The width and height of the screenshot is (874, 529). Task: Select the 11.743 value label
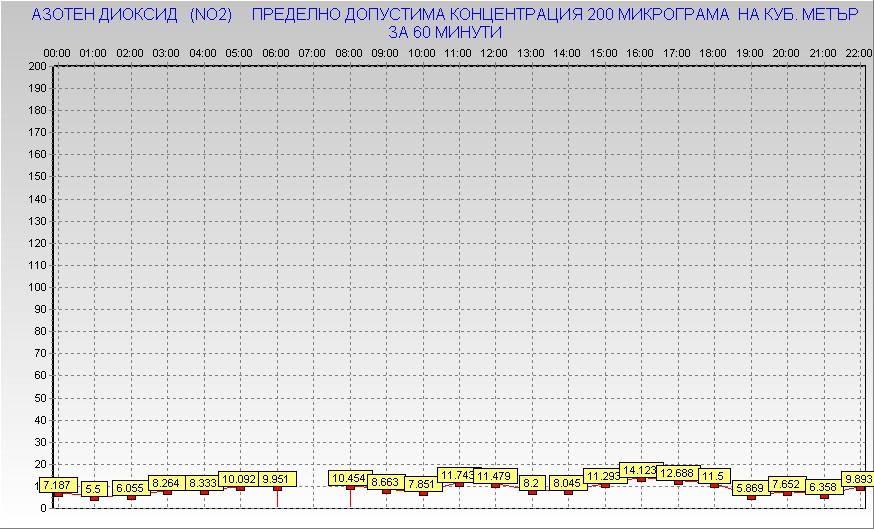(459, 475)
